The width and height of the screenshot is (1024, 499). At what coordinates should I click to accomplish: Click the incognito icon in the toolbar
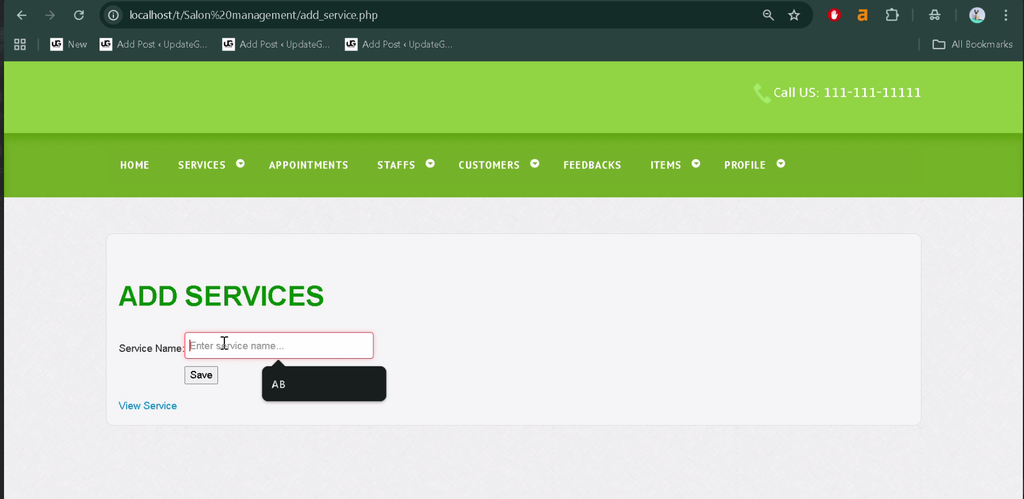tap(935, 15)
